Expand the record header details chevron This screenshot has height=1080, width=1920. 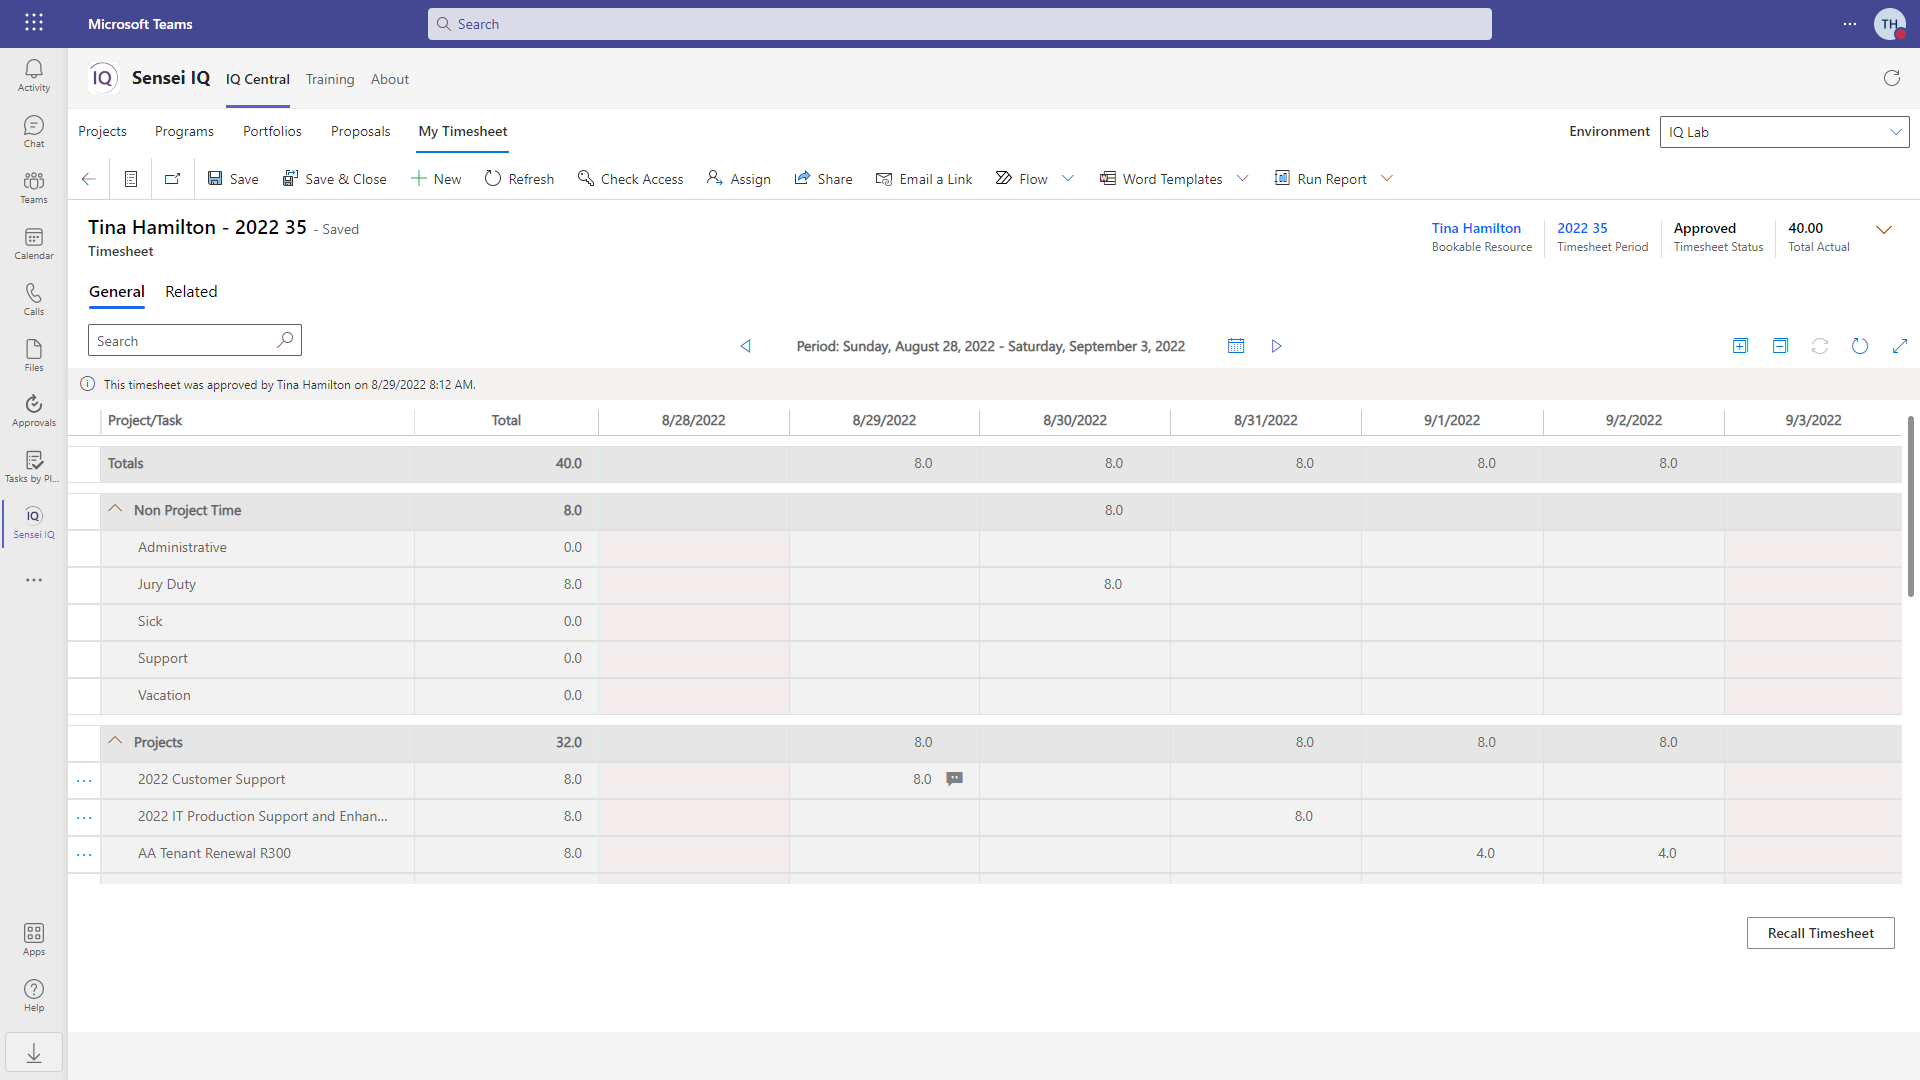(x=1884, y=230)
